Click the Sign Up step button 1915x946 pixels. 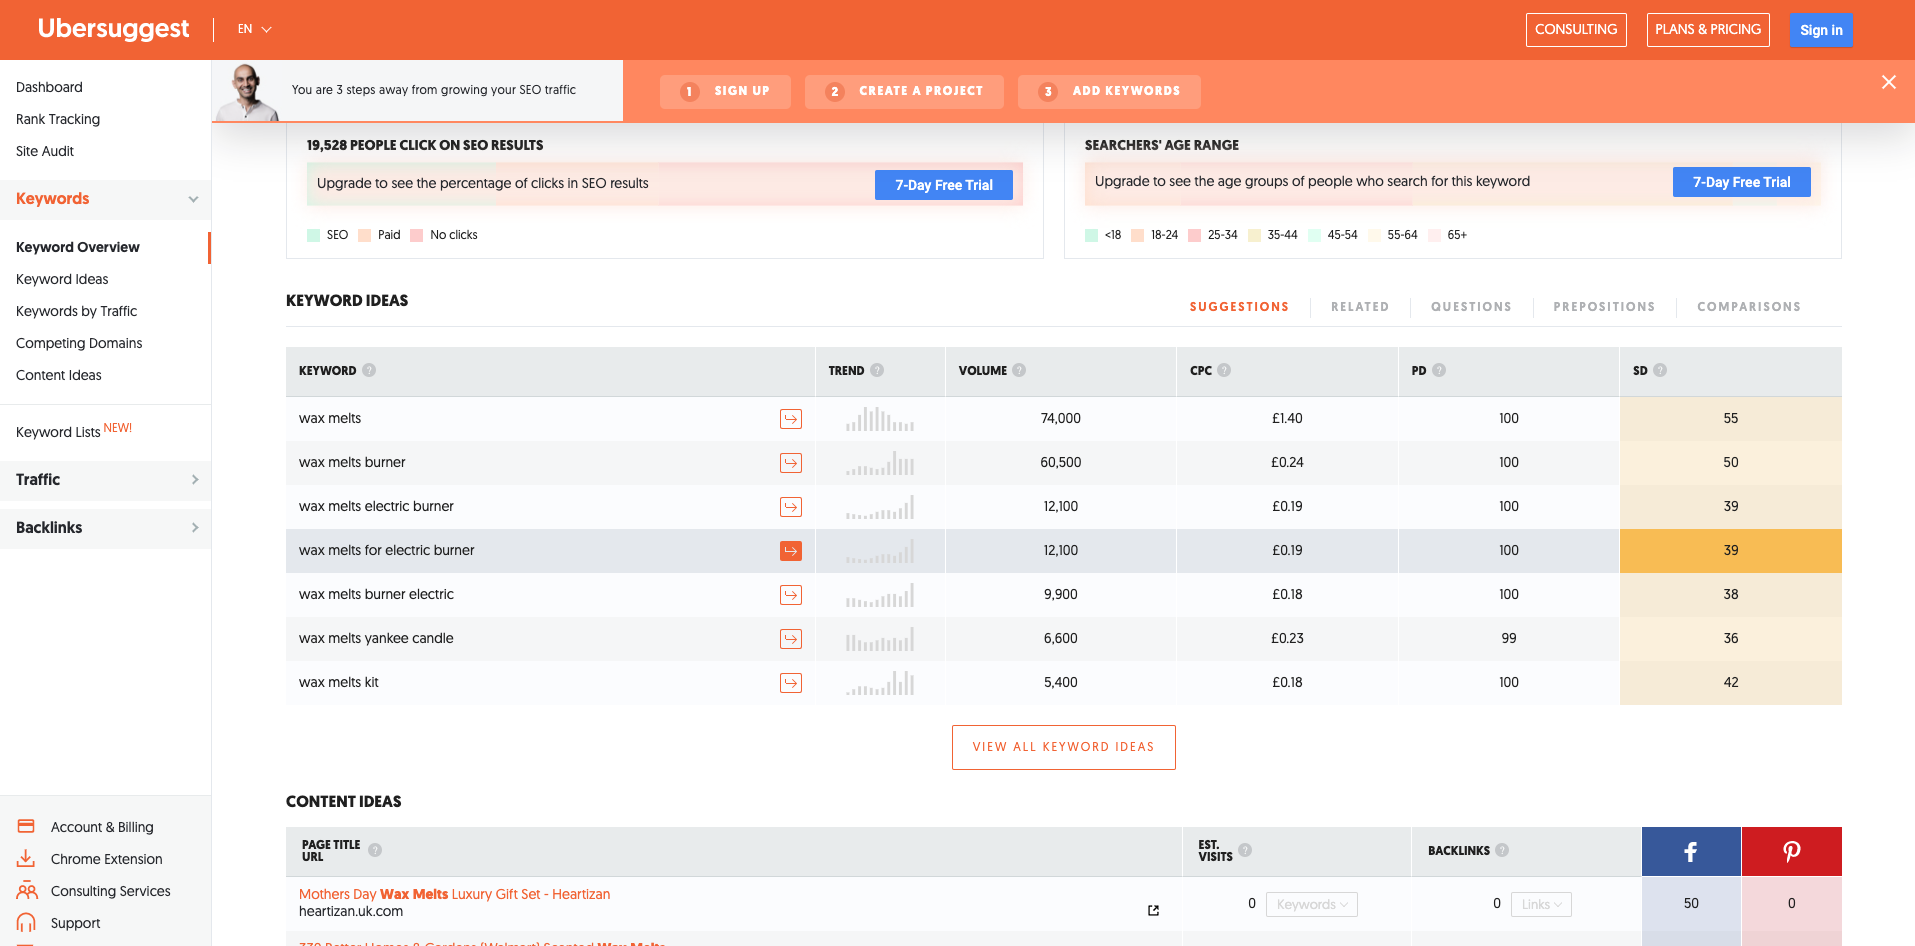tap(725, 91)
